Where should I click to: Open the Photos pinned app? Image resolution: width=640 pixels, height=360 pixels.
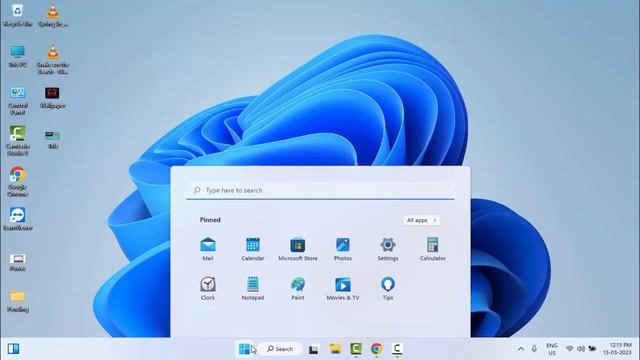tap(342, 249)
